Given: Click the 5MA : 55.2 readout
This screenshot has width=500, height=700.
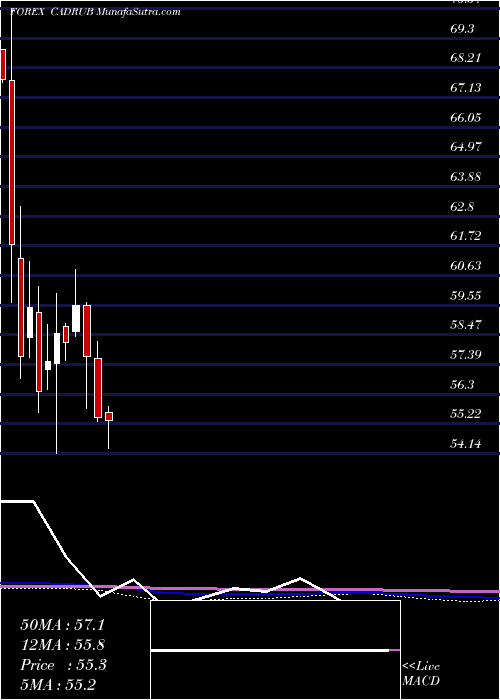Looking at the screenshot, I should pyautogui.click(x=58, y=685).
